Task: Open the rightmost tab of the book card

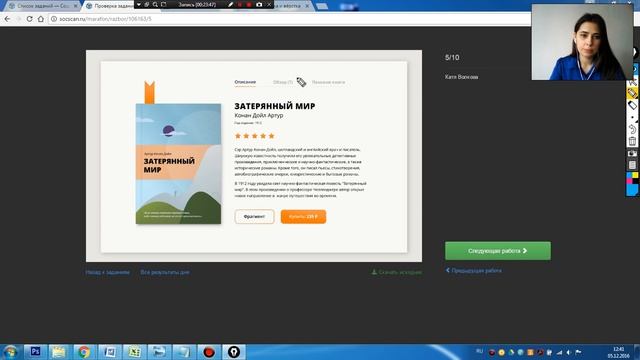Action: click(328, 82)
